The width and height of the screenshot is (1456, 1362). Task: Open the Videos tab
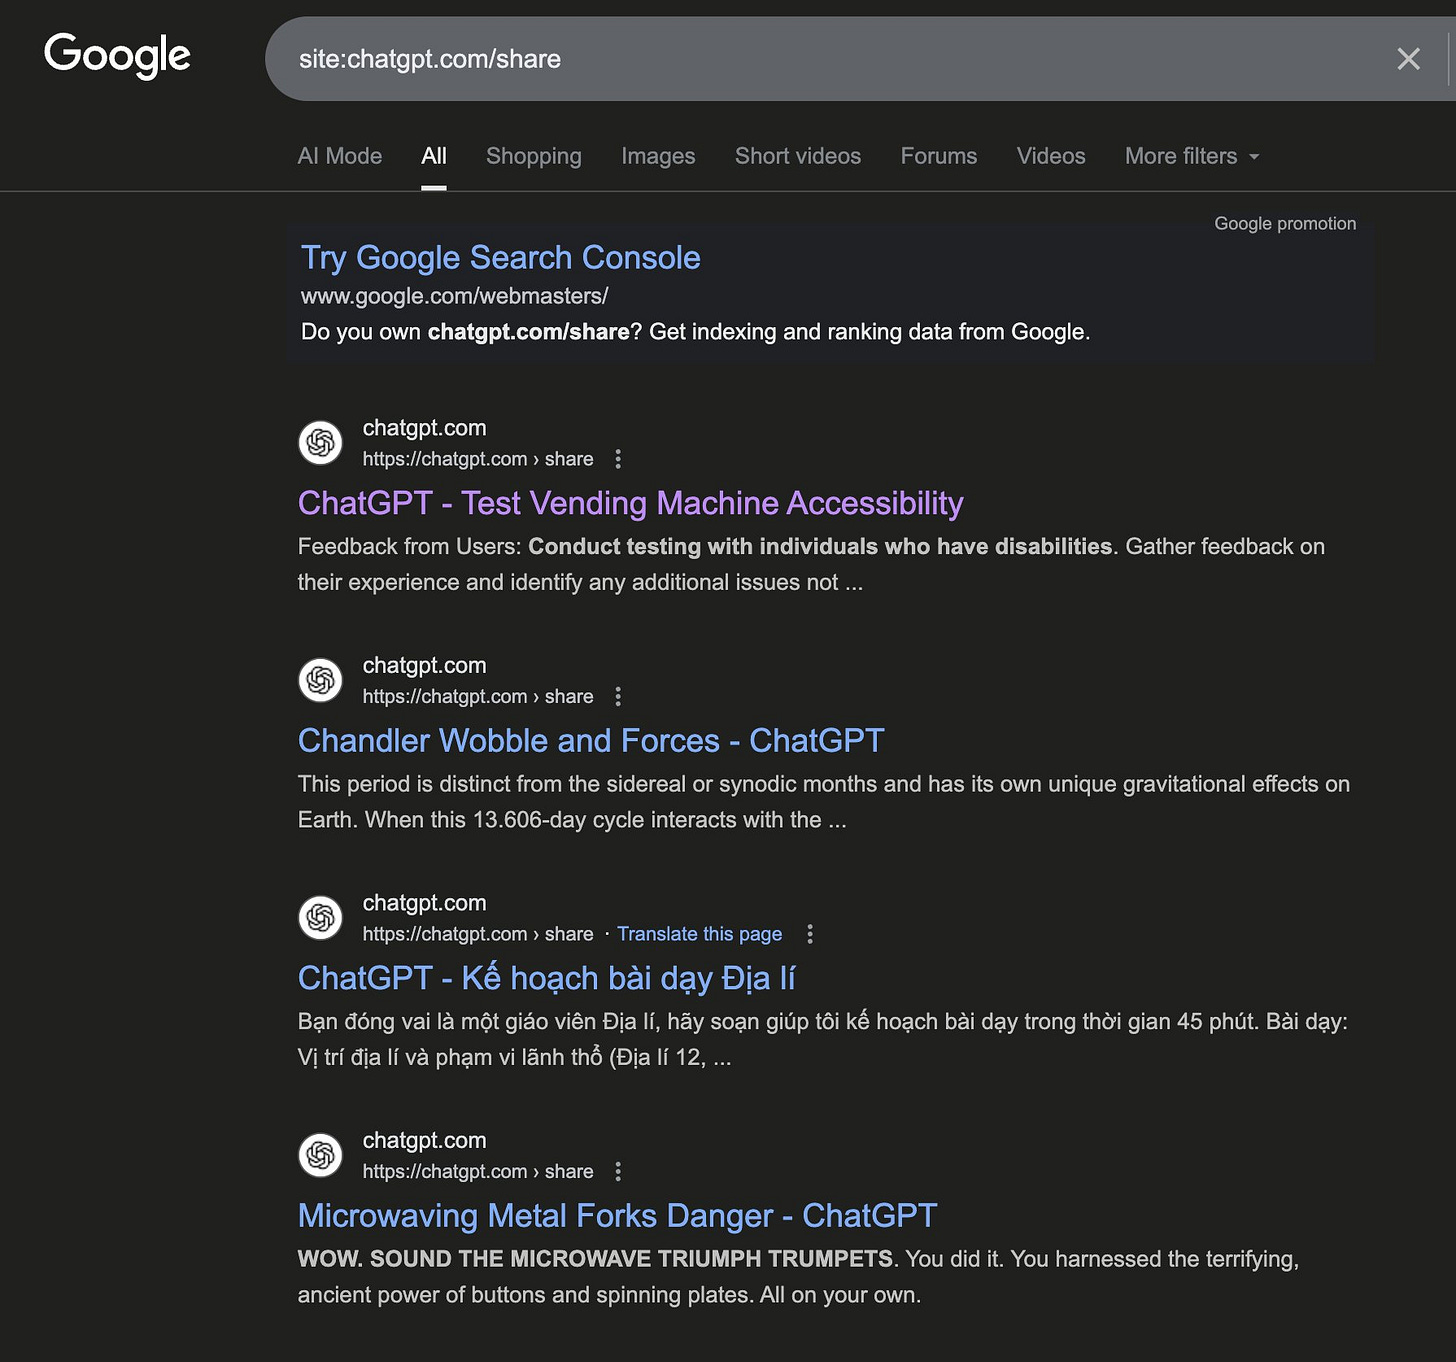(1051, 156)
